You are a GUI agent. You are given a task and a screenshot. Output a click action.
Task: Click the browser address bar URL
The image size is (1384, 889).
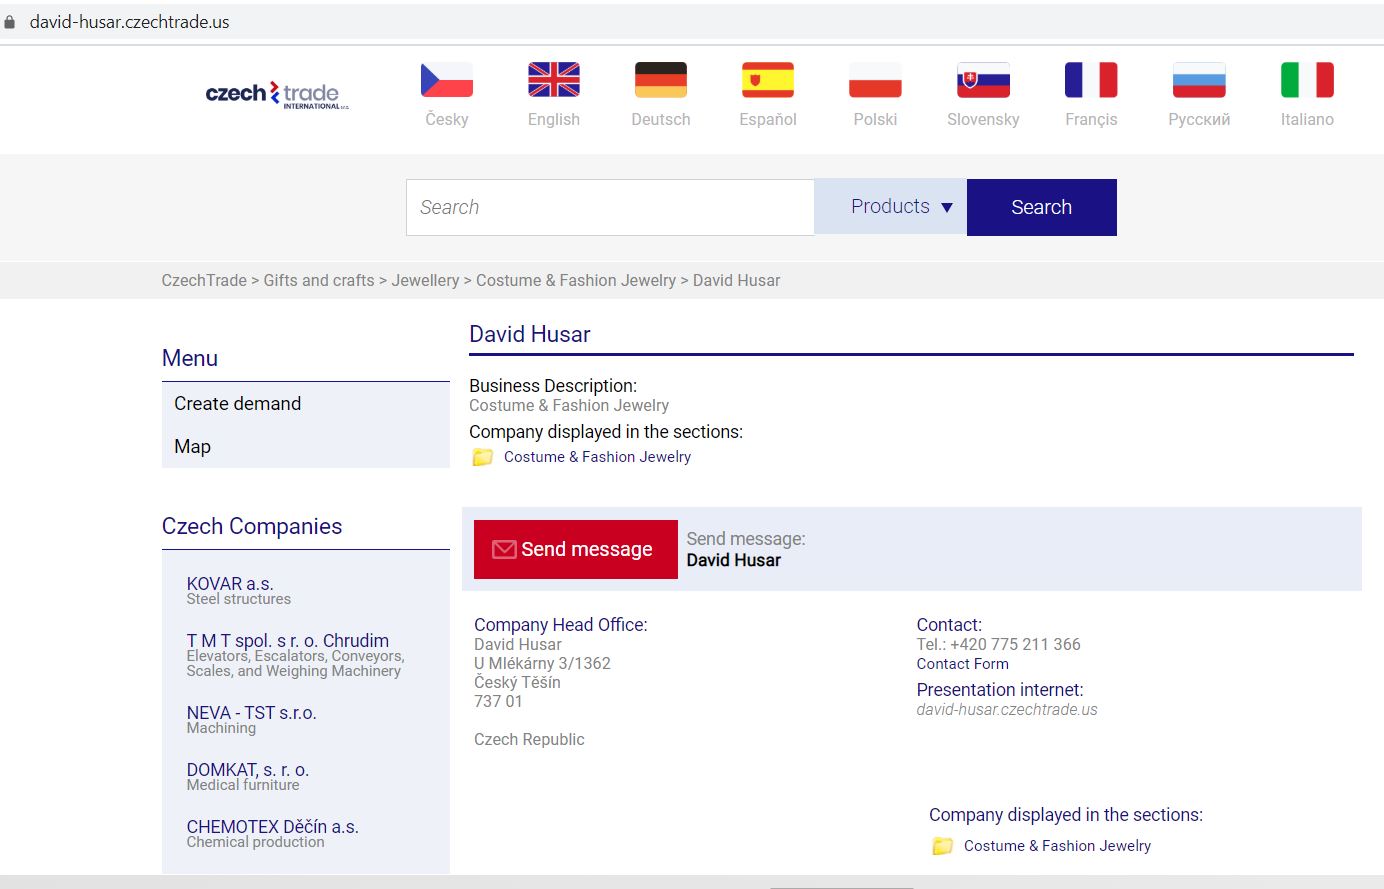point(130,22)
